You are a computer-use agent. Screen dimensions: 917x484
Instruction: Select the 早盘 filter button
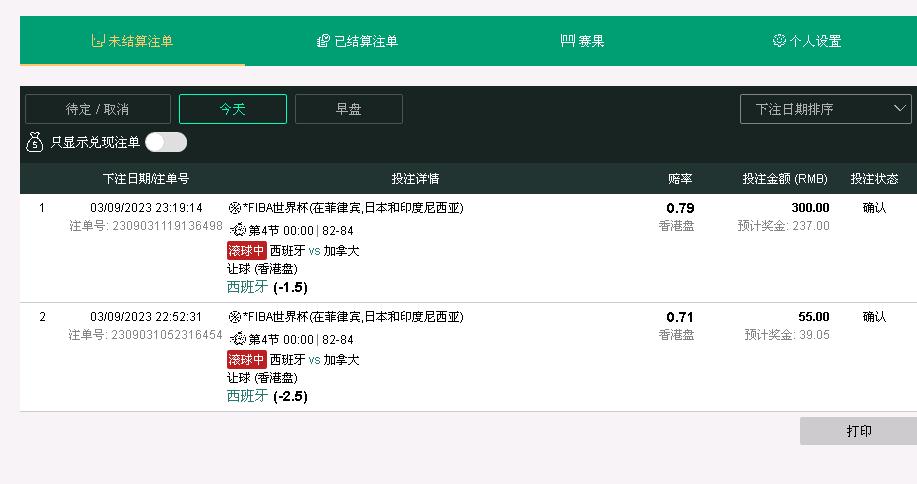pyautogui.click(x=349, y=109)
